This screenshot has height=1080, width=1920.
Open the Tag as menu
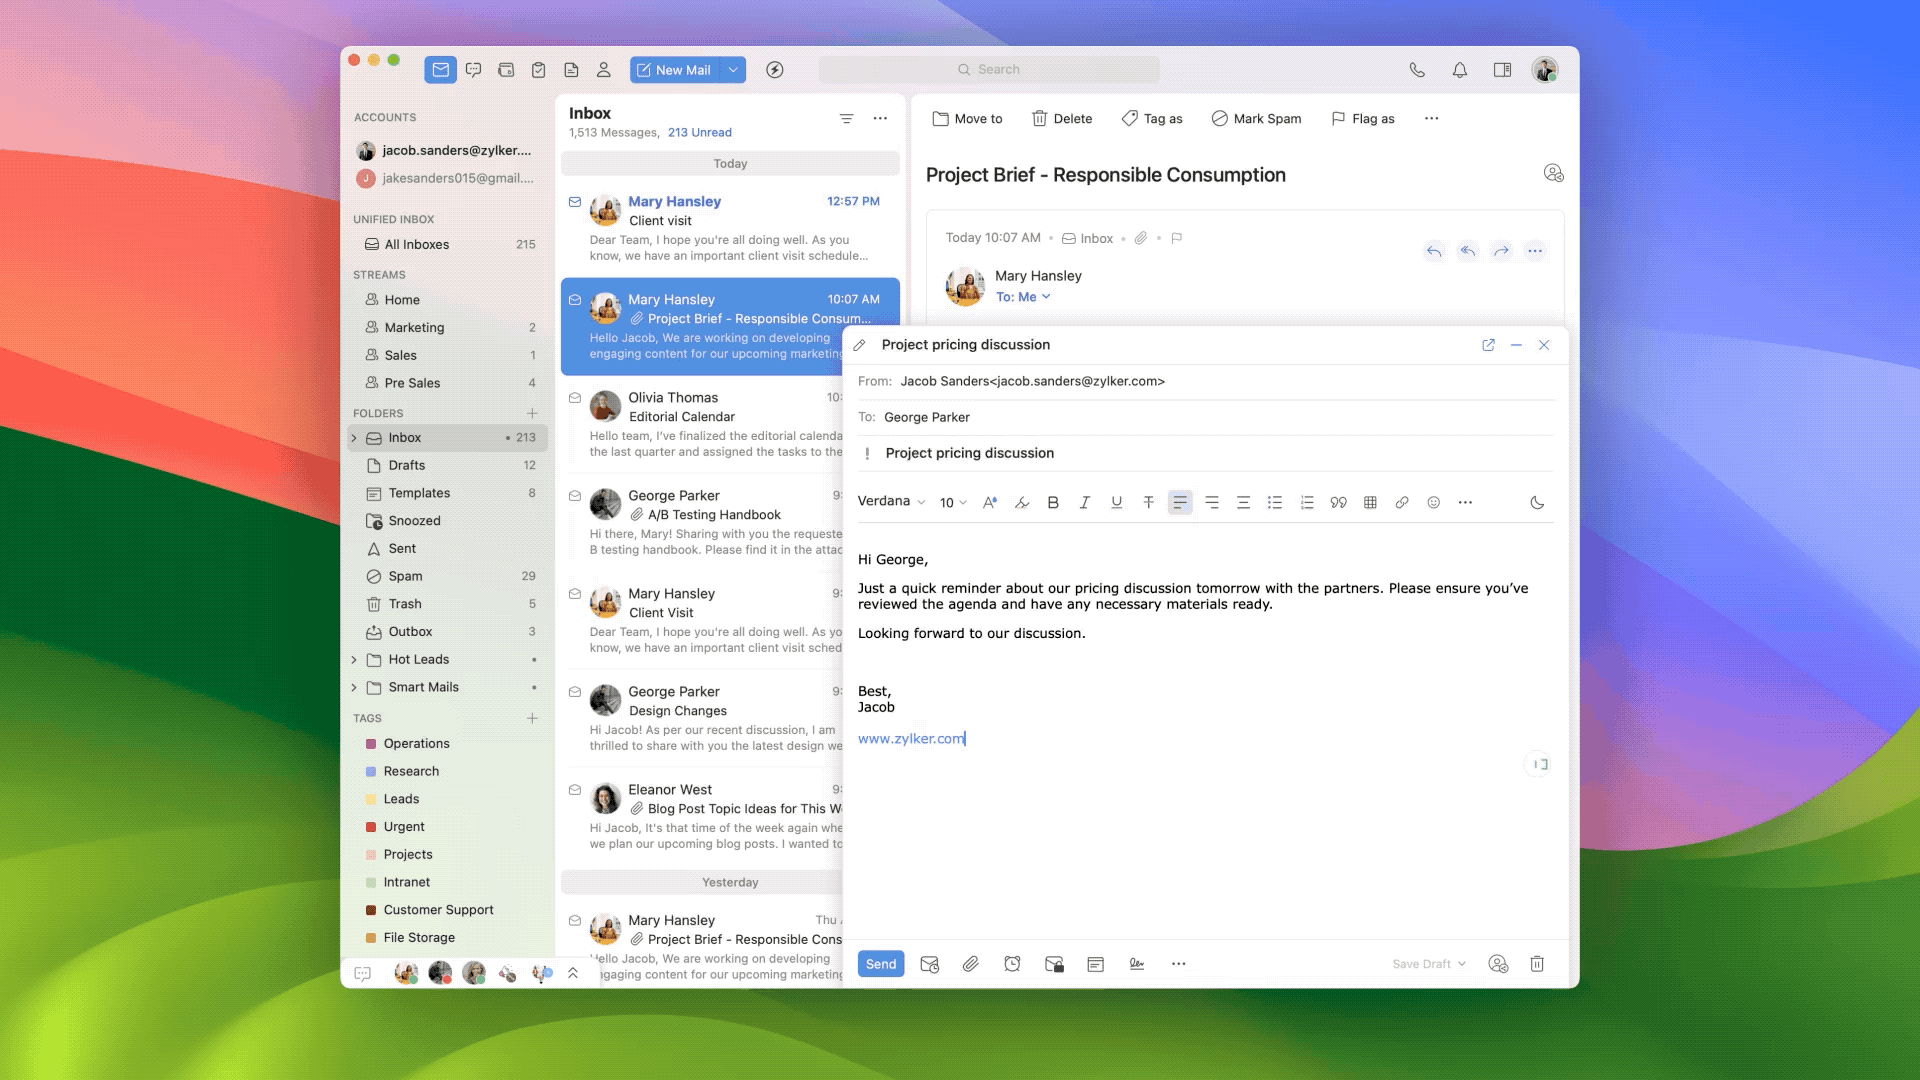point(1152,119)
